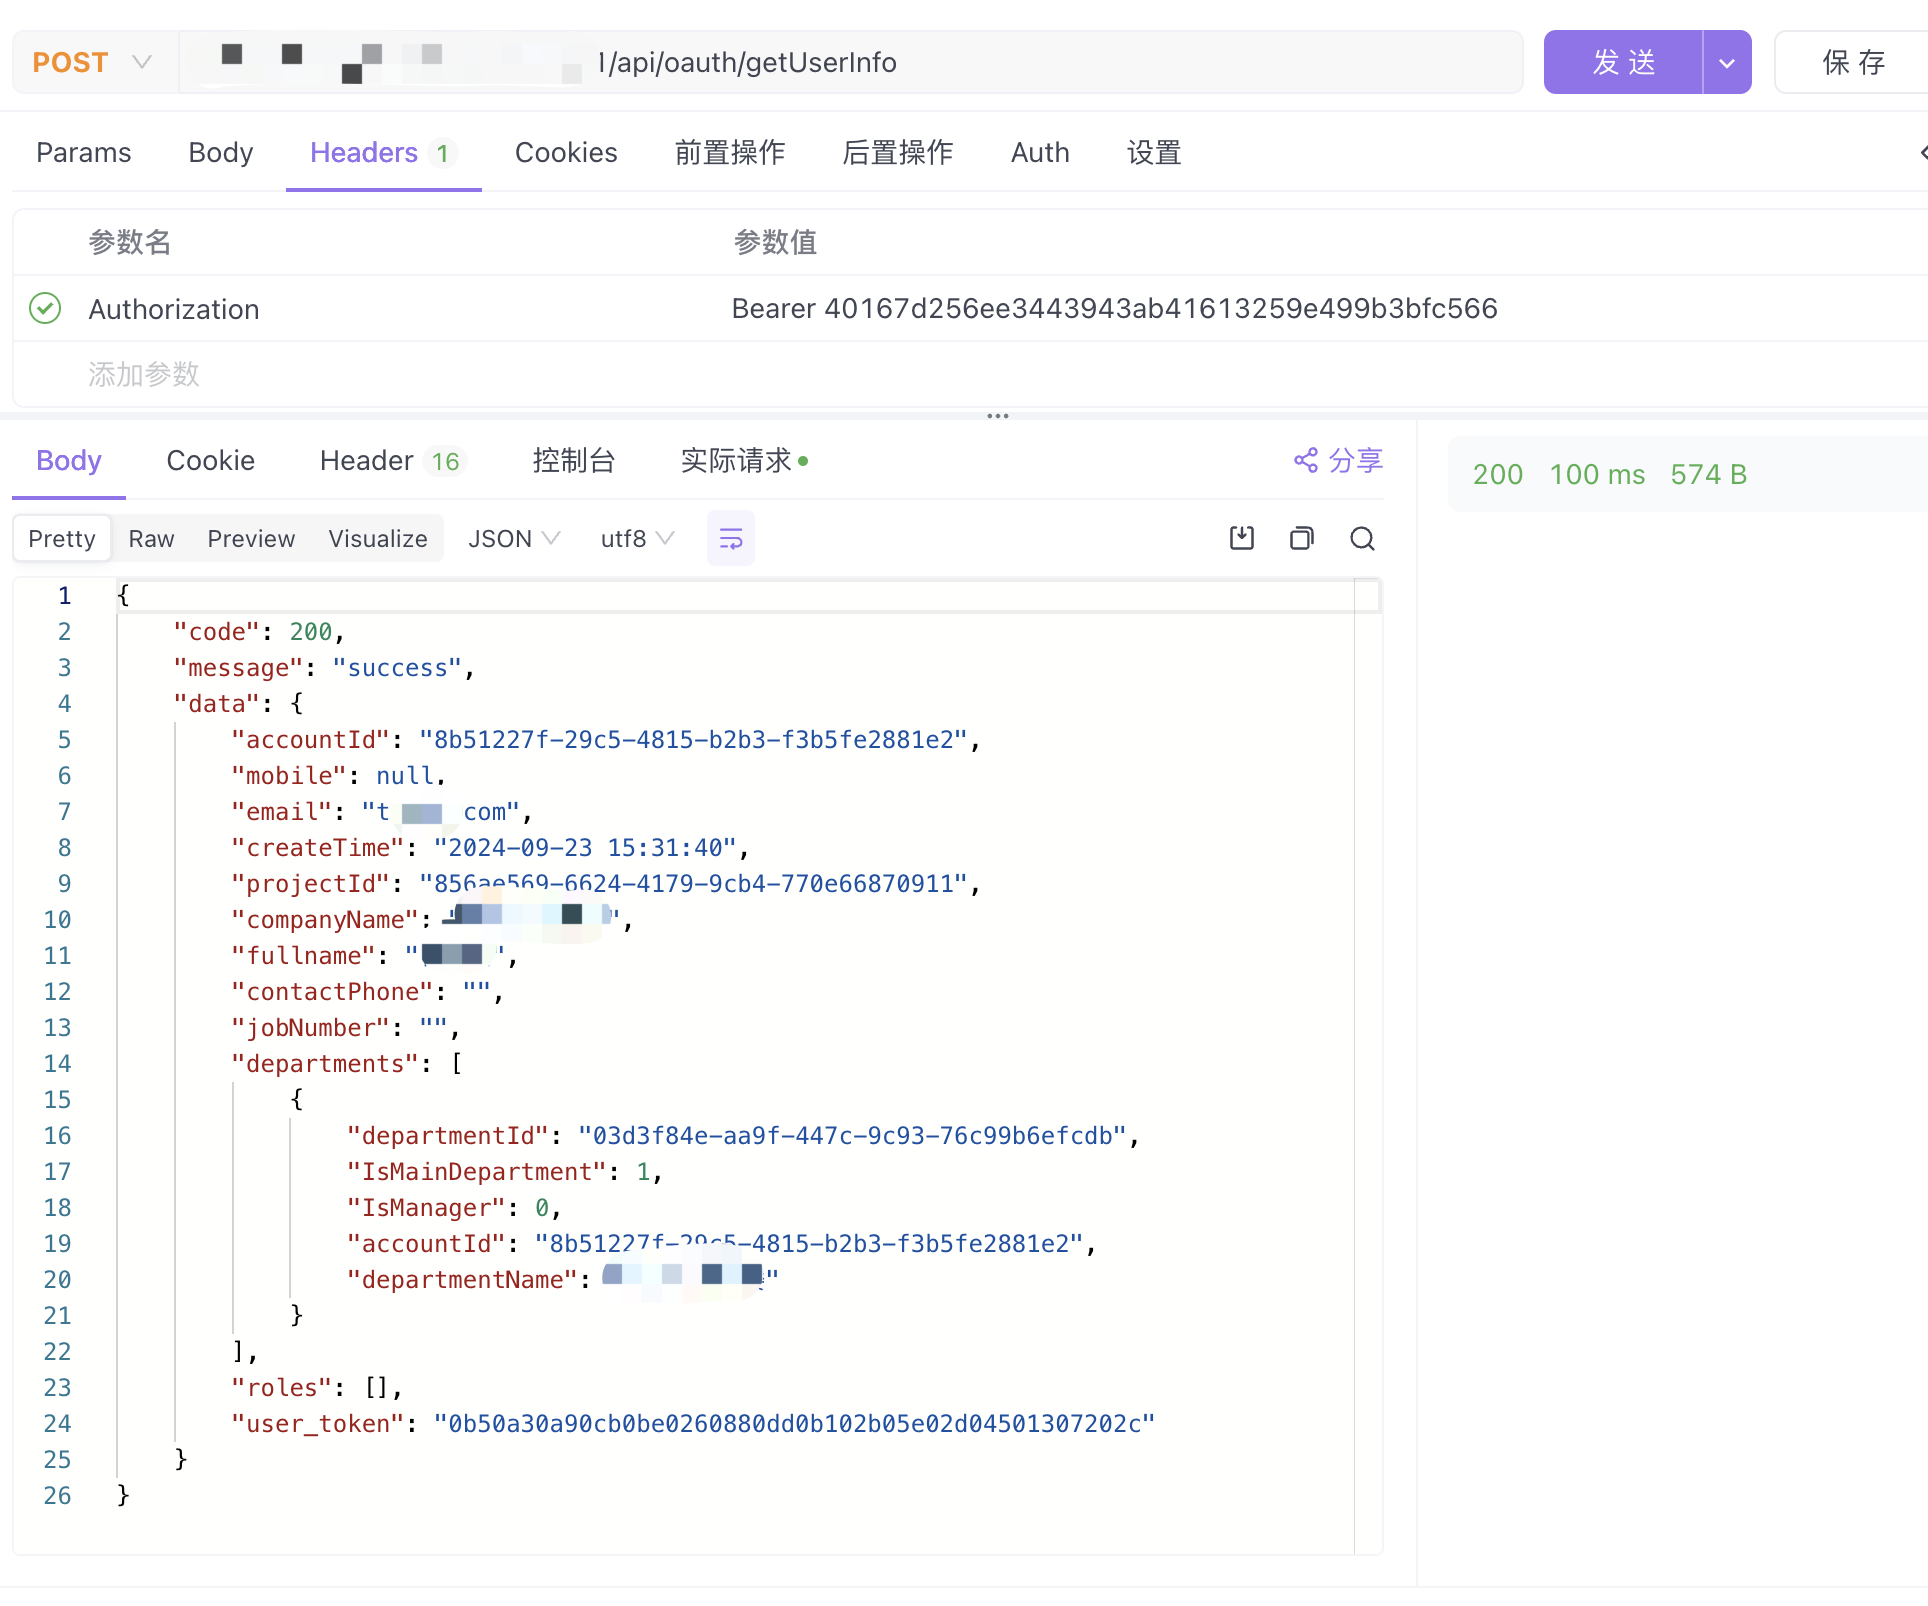1928x1606 pixels.
Task: Toggle the Authorization header checkbox
Action: 45,308
